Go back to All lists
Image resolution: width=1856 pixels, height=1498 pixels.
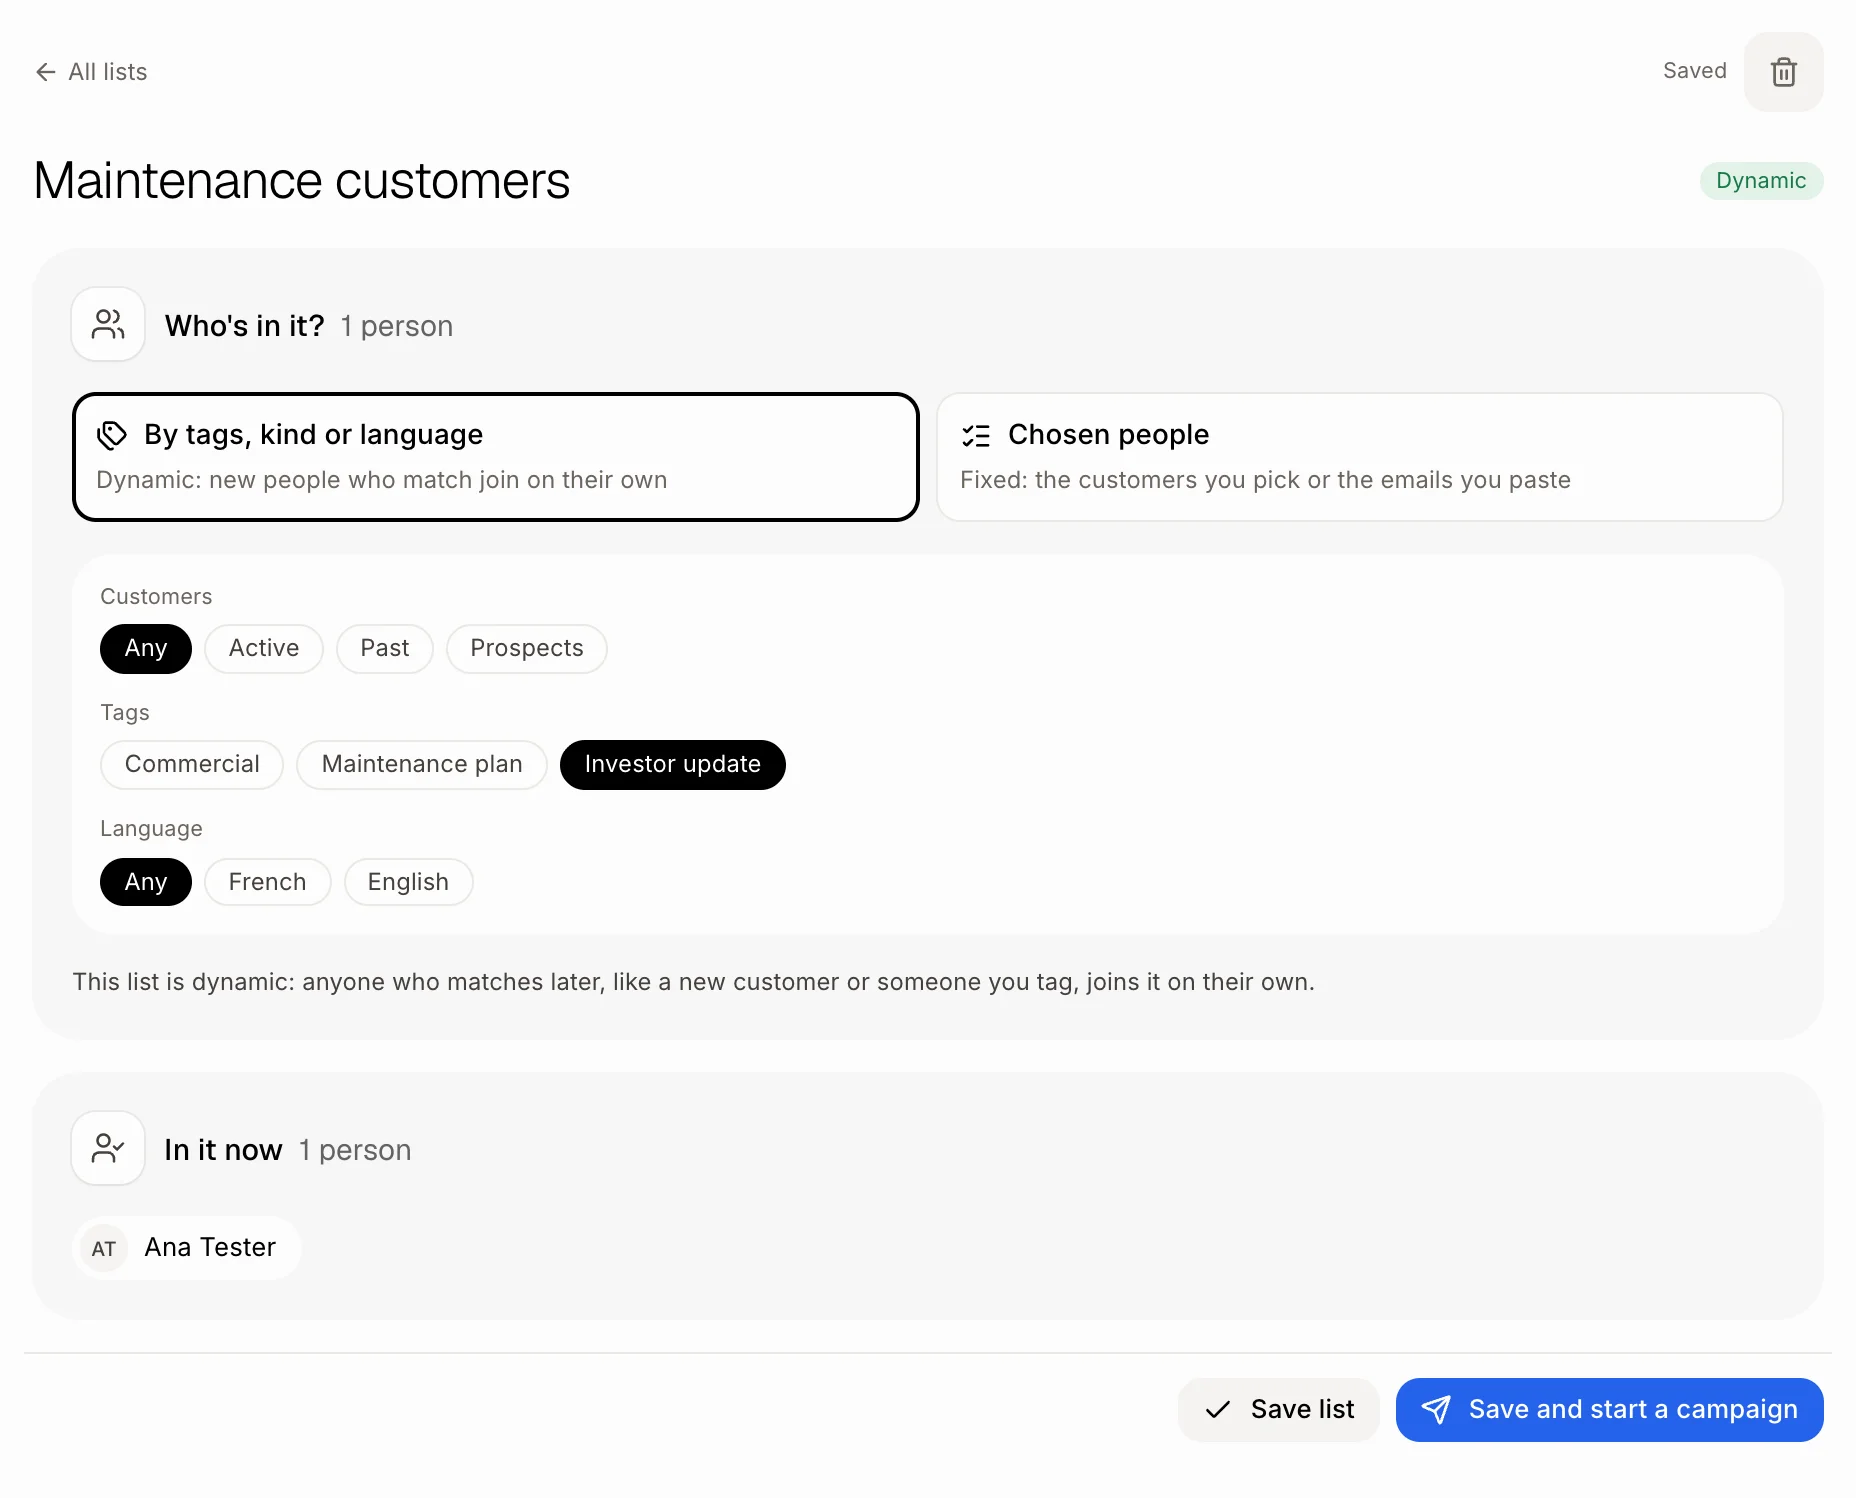pos(91,72)
